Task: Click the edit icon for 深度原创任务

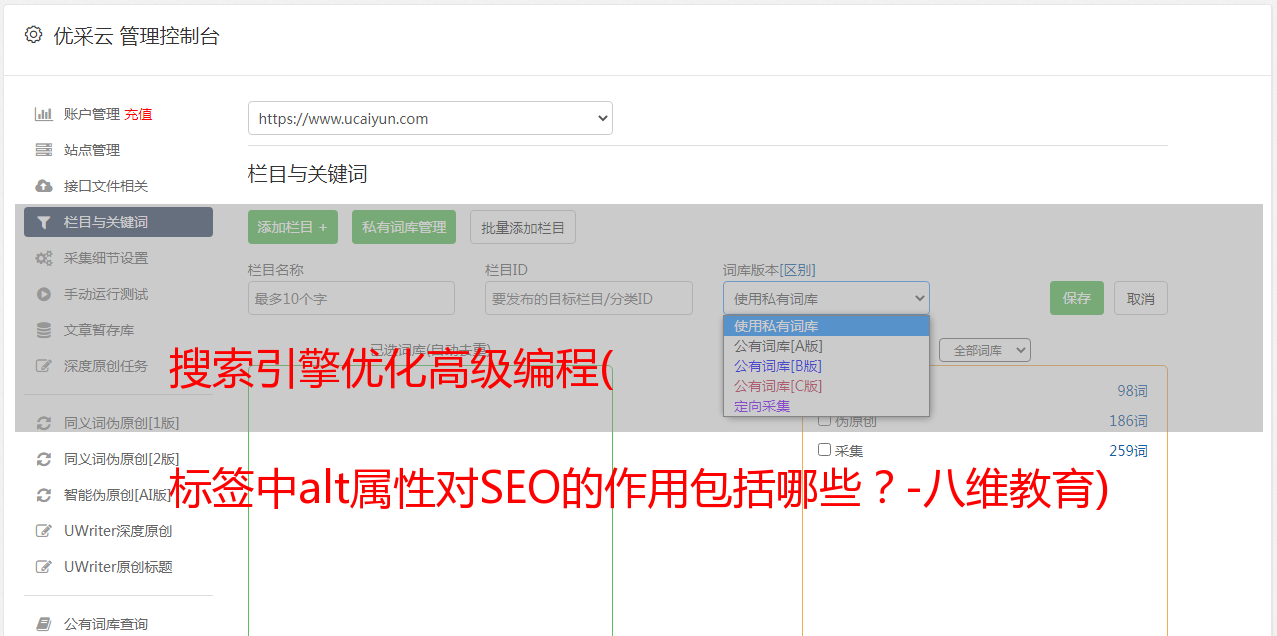Action: 43,366
